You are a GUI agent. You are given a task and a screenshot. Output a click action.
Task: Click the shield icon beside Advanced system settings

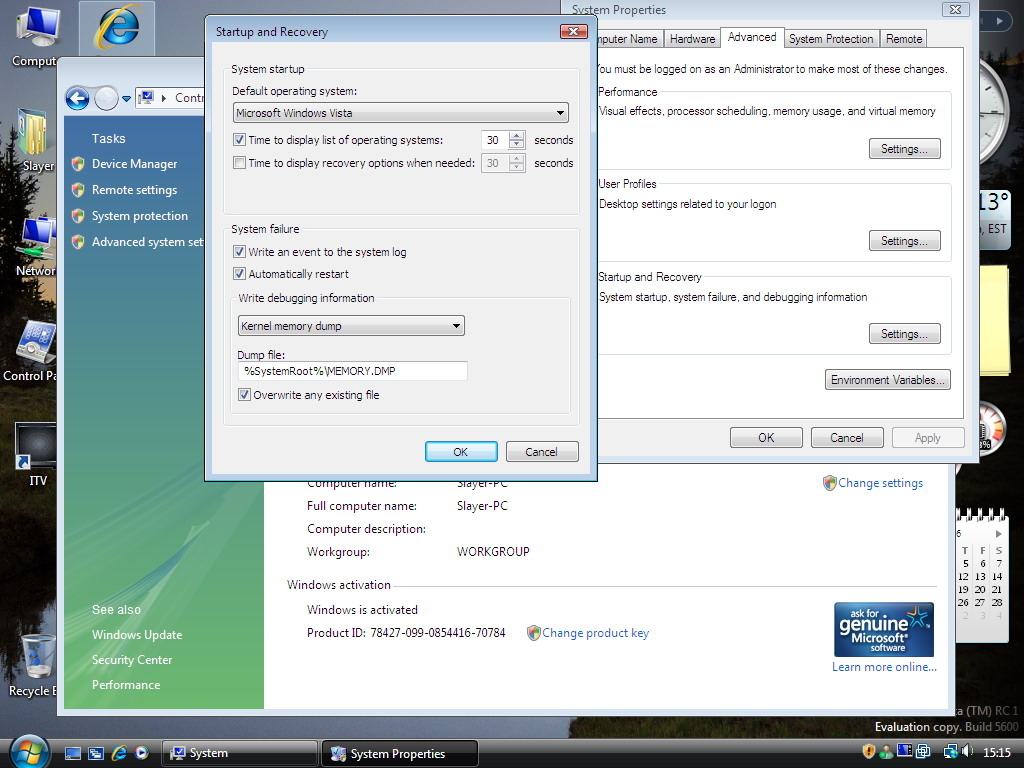click(78, 242)
